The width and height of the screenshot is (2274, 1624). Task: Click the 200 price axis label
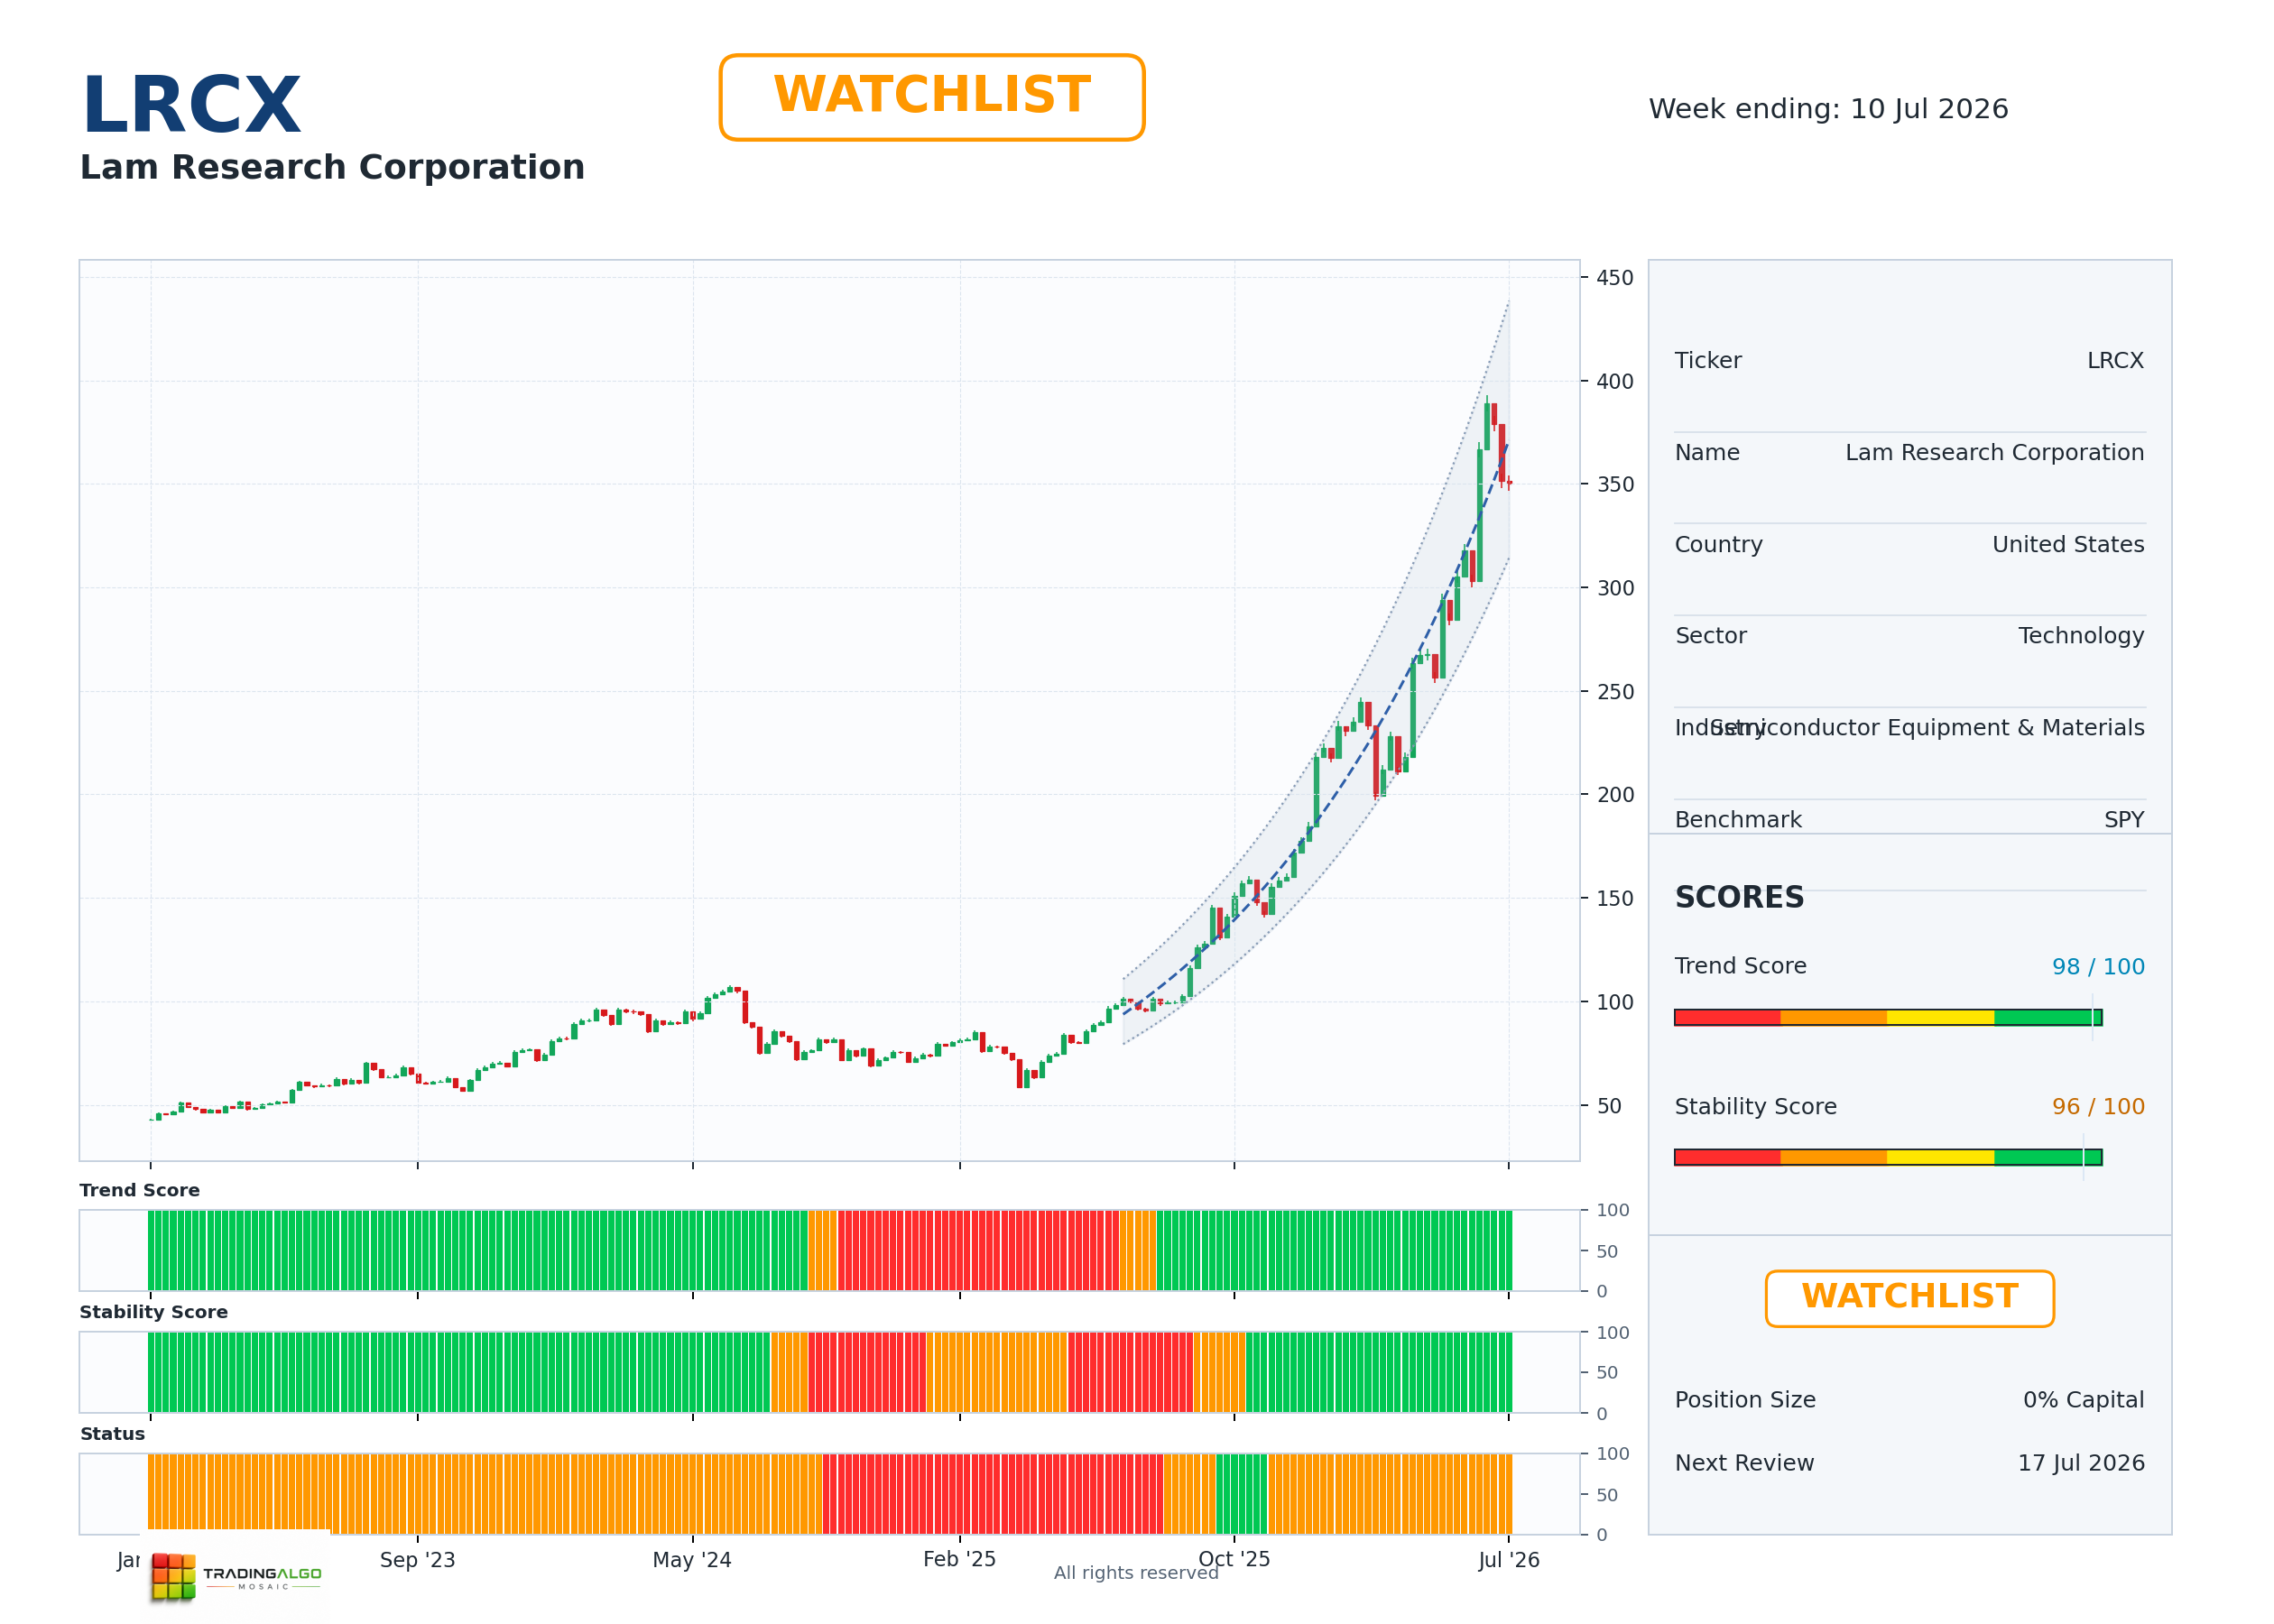[x=1614, y=795]
